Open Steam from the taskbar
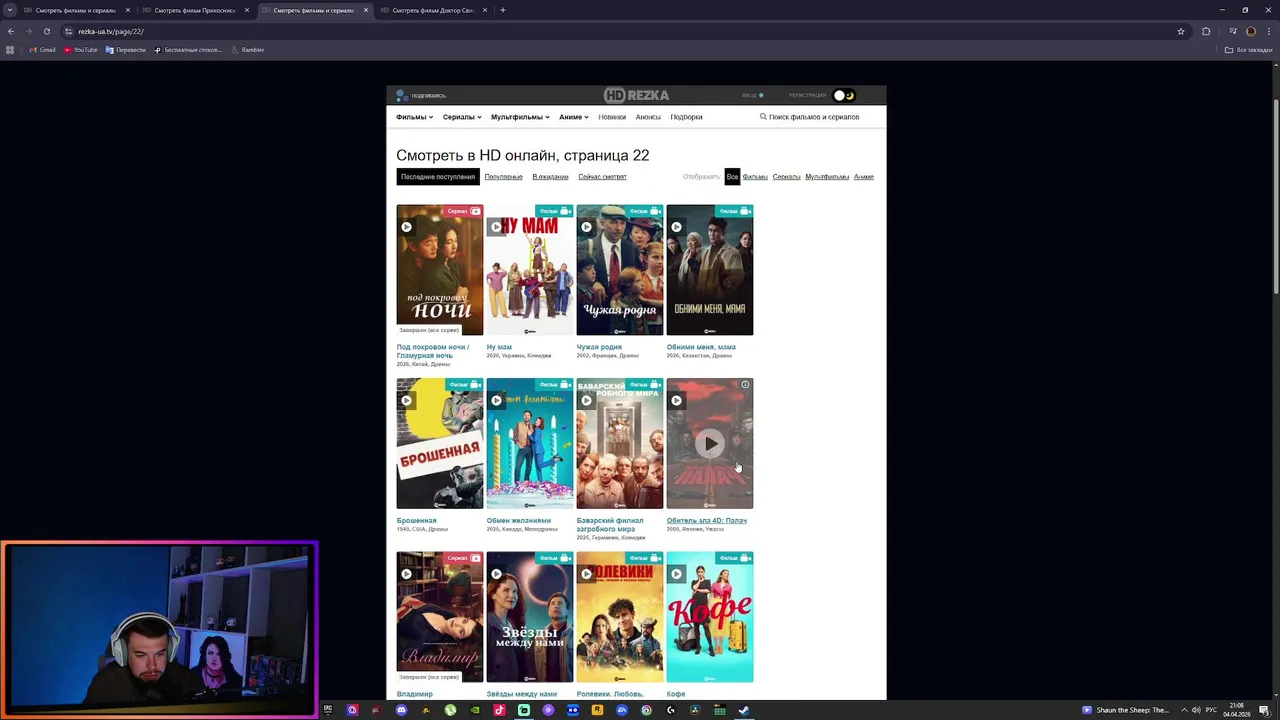Image resolution: width=1280 pixels, height=720 pixels. pyautogui.click(x=744, y=710)
